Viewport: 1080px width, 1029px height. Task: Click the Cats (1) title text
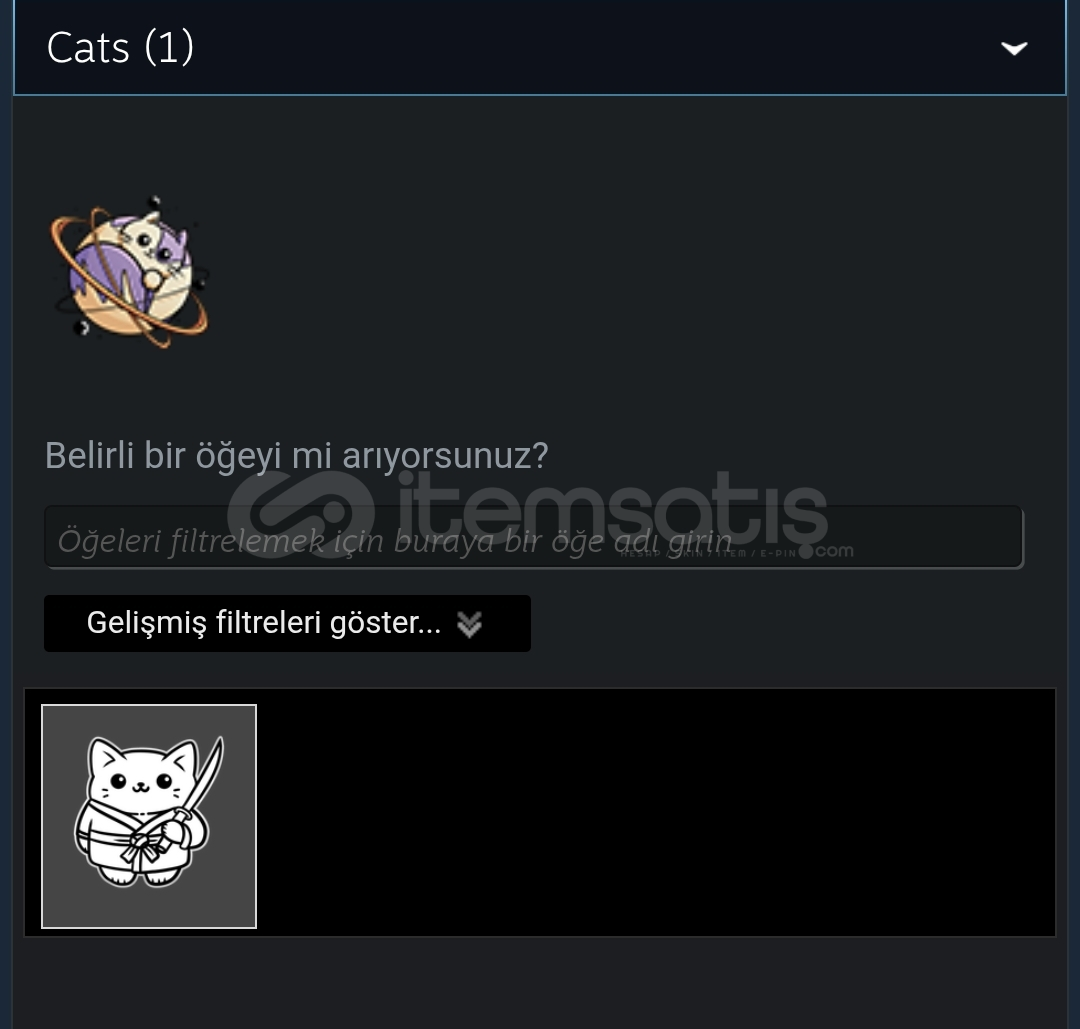click(121, 48)
